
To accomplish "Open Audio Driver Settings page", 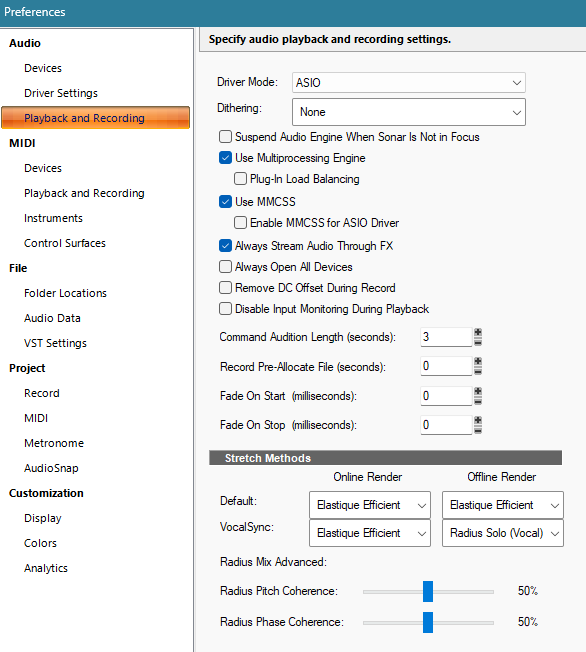I will pyautogui.click(x=61, y=93).
